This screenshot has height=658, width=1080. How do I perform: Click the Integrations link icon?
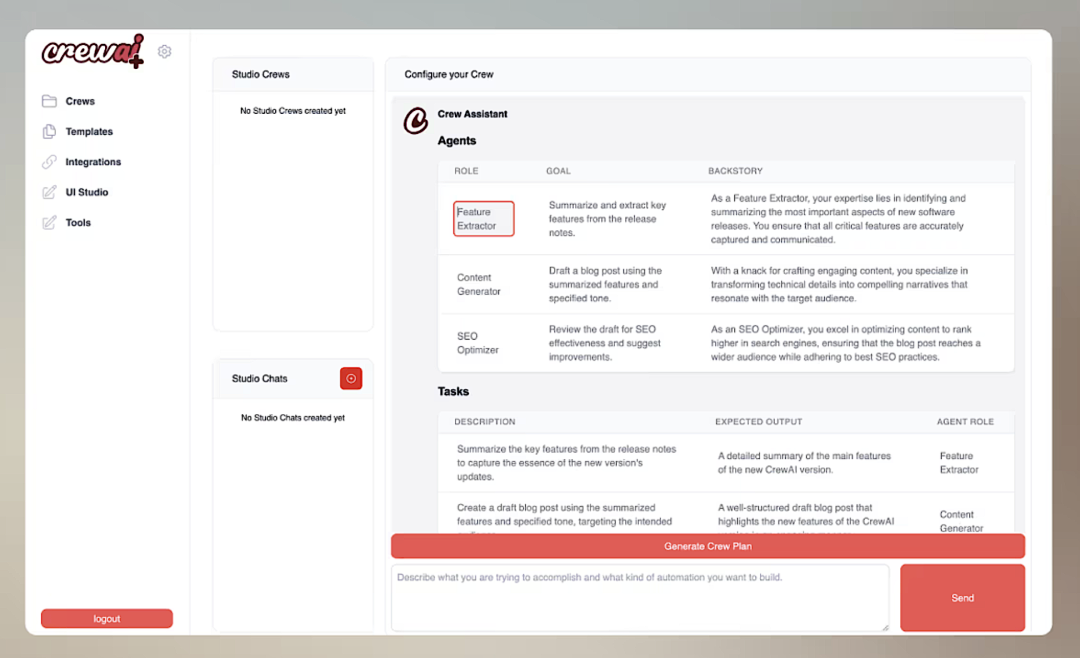point(49,162)
